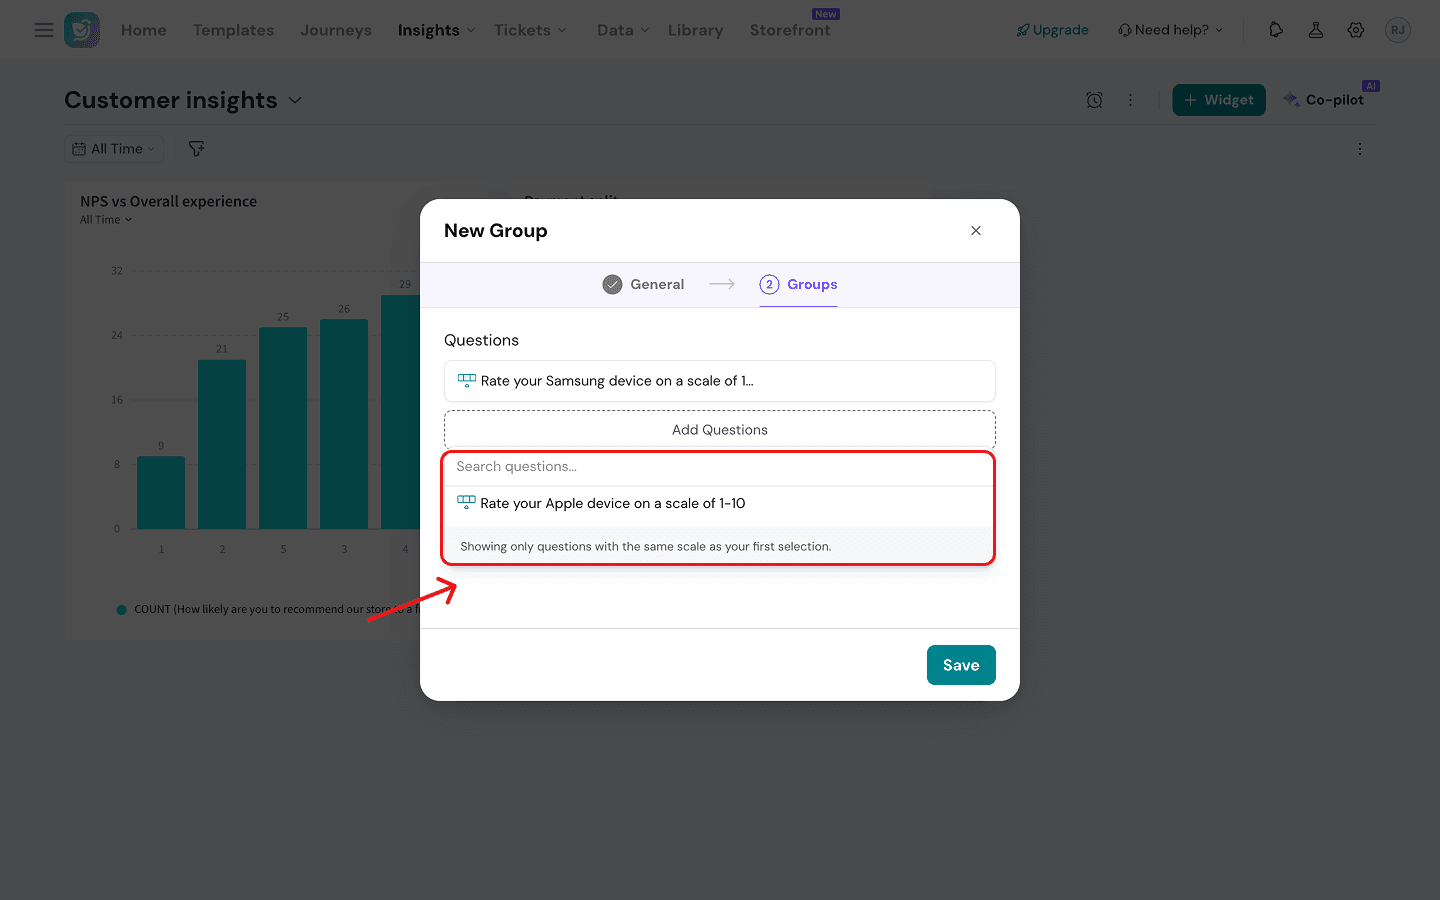Open the notifications megaphone icon

1276,30
